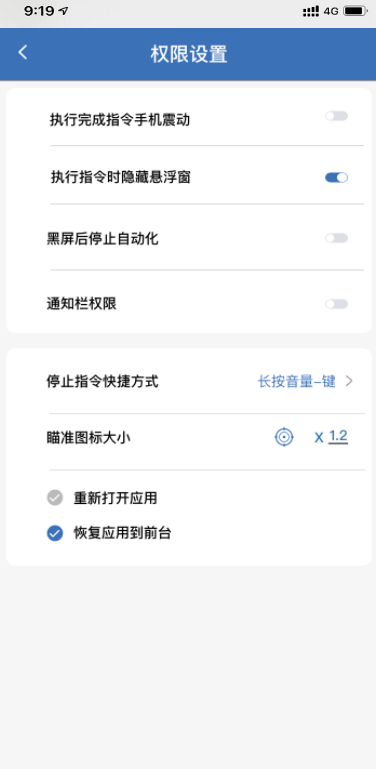Edit the 1.2 icon size value
This screenshot has height=769, width=376.
click(x=338, y=436)
